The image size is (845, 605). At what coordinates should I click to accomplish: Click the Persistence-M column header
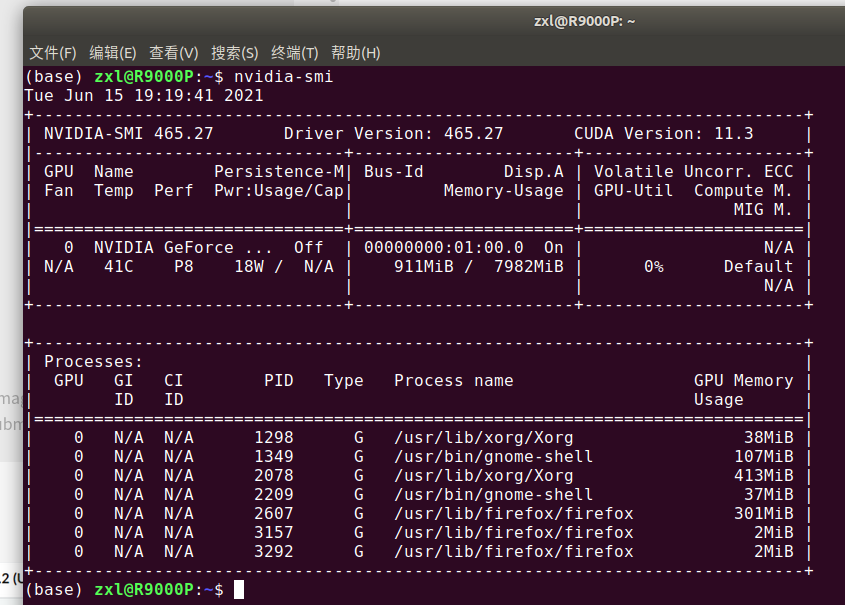(279, 171)
